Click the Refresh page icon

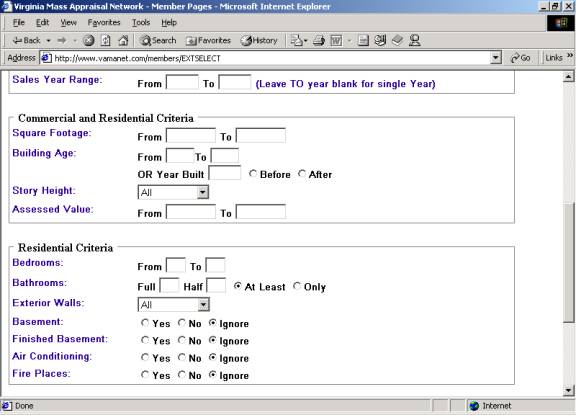click(x=106, y=40)
